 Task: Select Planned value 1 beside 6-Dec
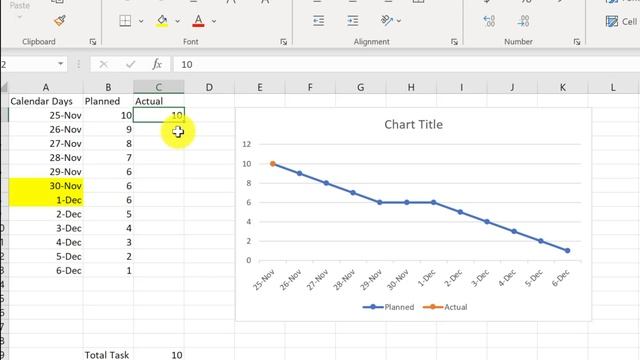coord(108,271)
